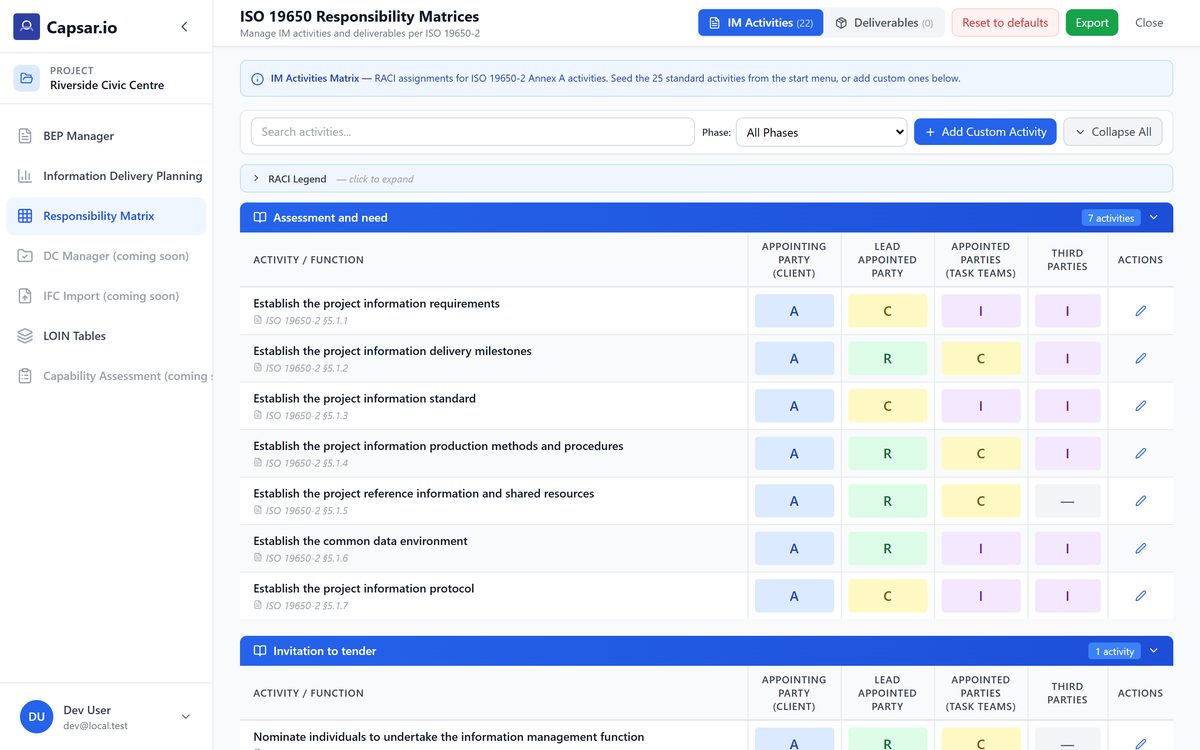This screenshot has width=1200, height=750.
Task: Click 'ISO 19650-2 §5.1.7' reference text
Action: (307, 606)
